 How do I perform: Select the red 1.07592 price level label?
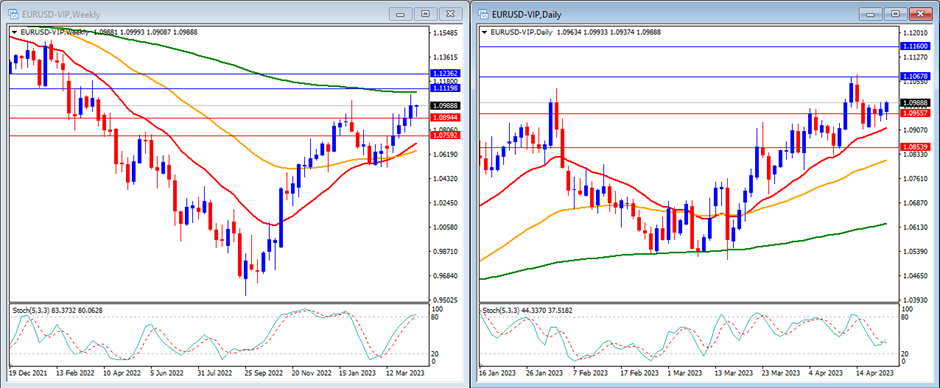click(x=445, y=136)
